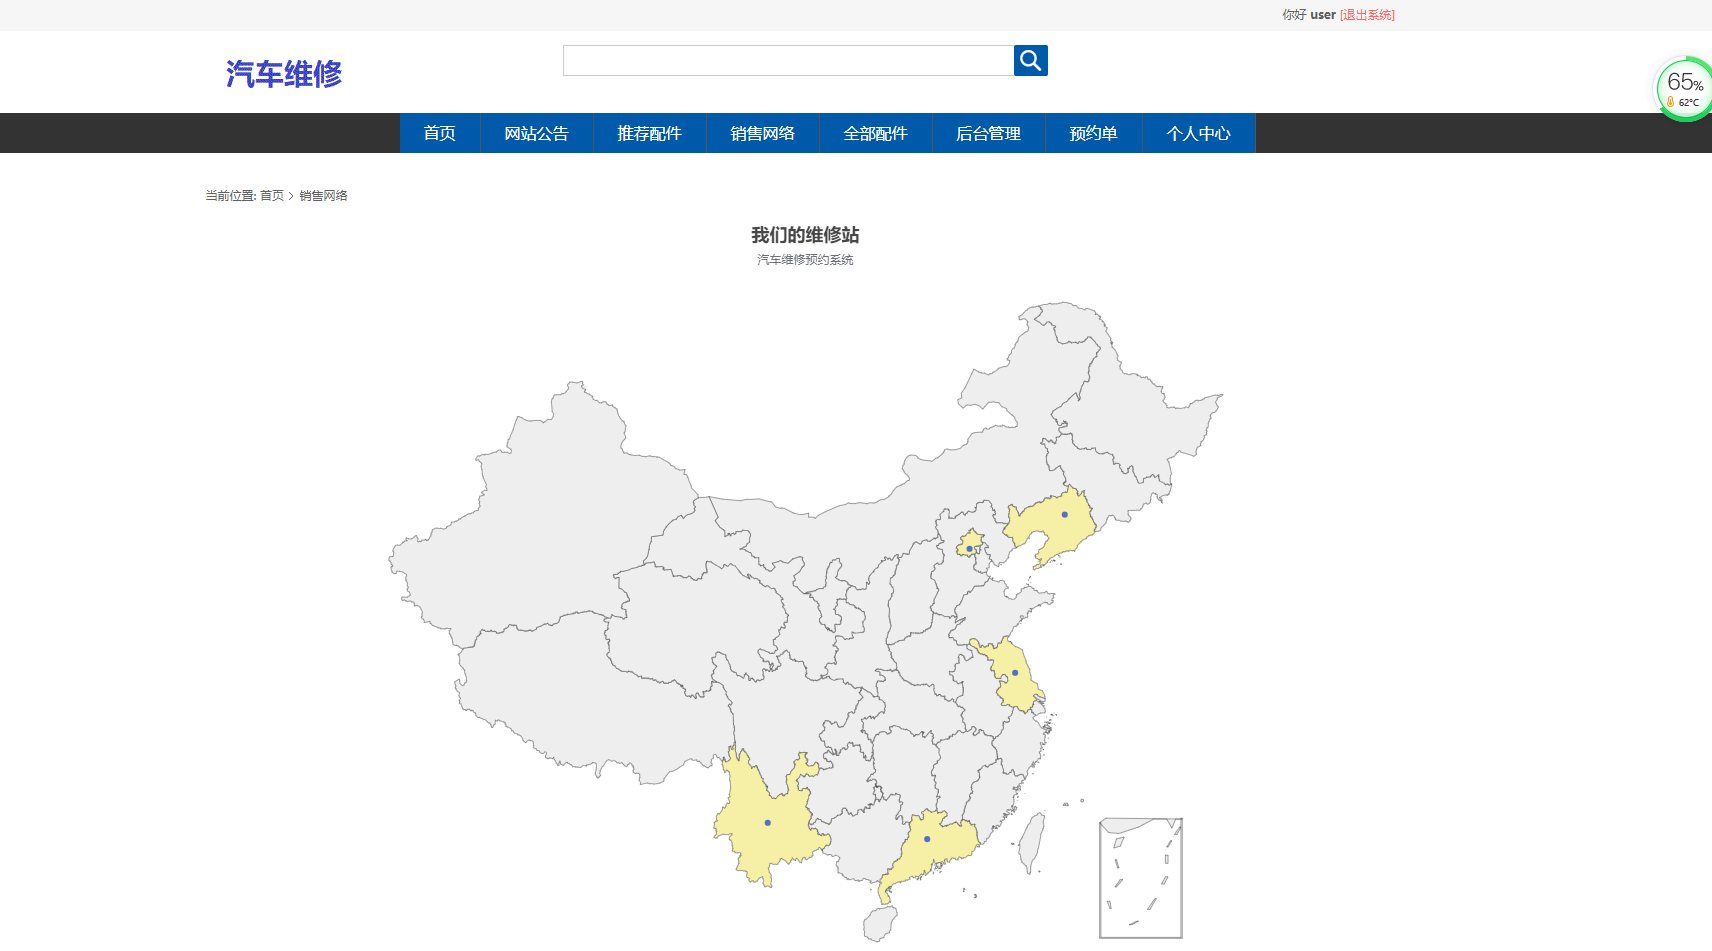Click the South China Sea inset map

pyautogui.click(x=1140, y=878)
